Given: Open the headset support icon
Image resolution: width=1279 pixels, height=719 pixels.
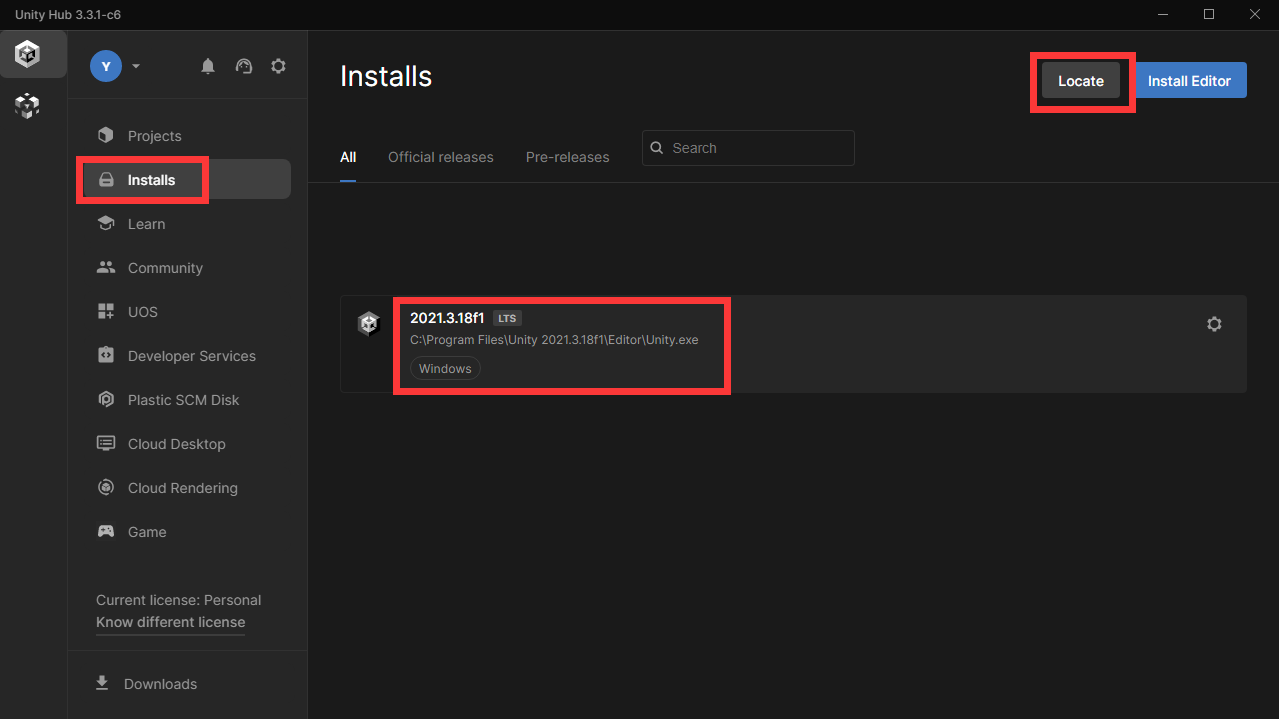Looking at the screenshot, I should [244, 66].
